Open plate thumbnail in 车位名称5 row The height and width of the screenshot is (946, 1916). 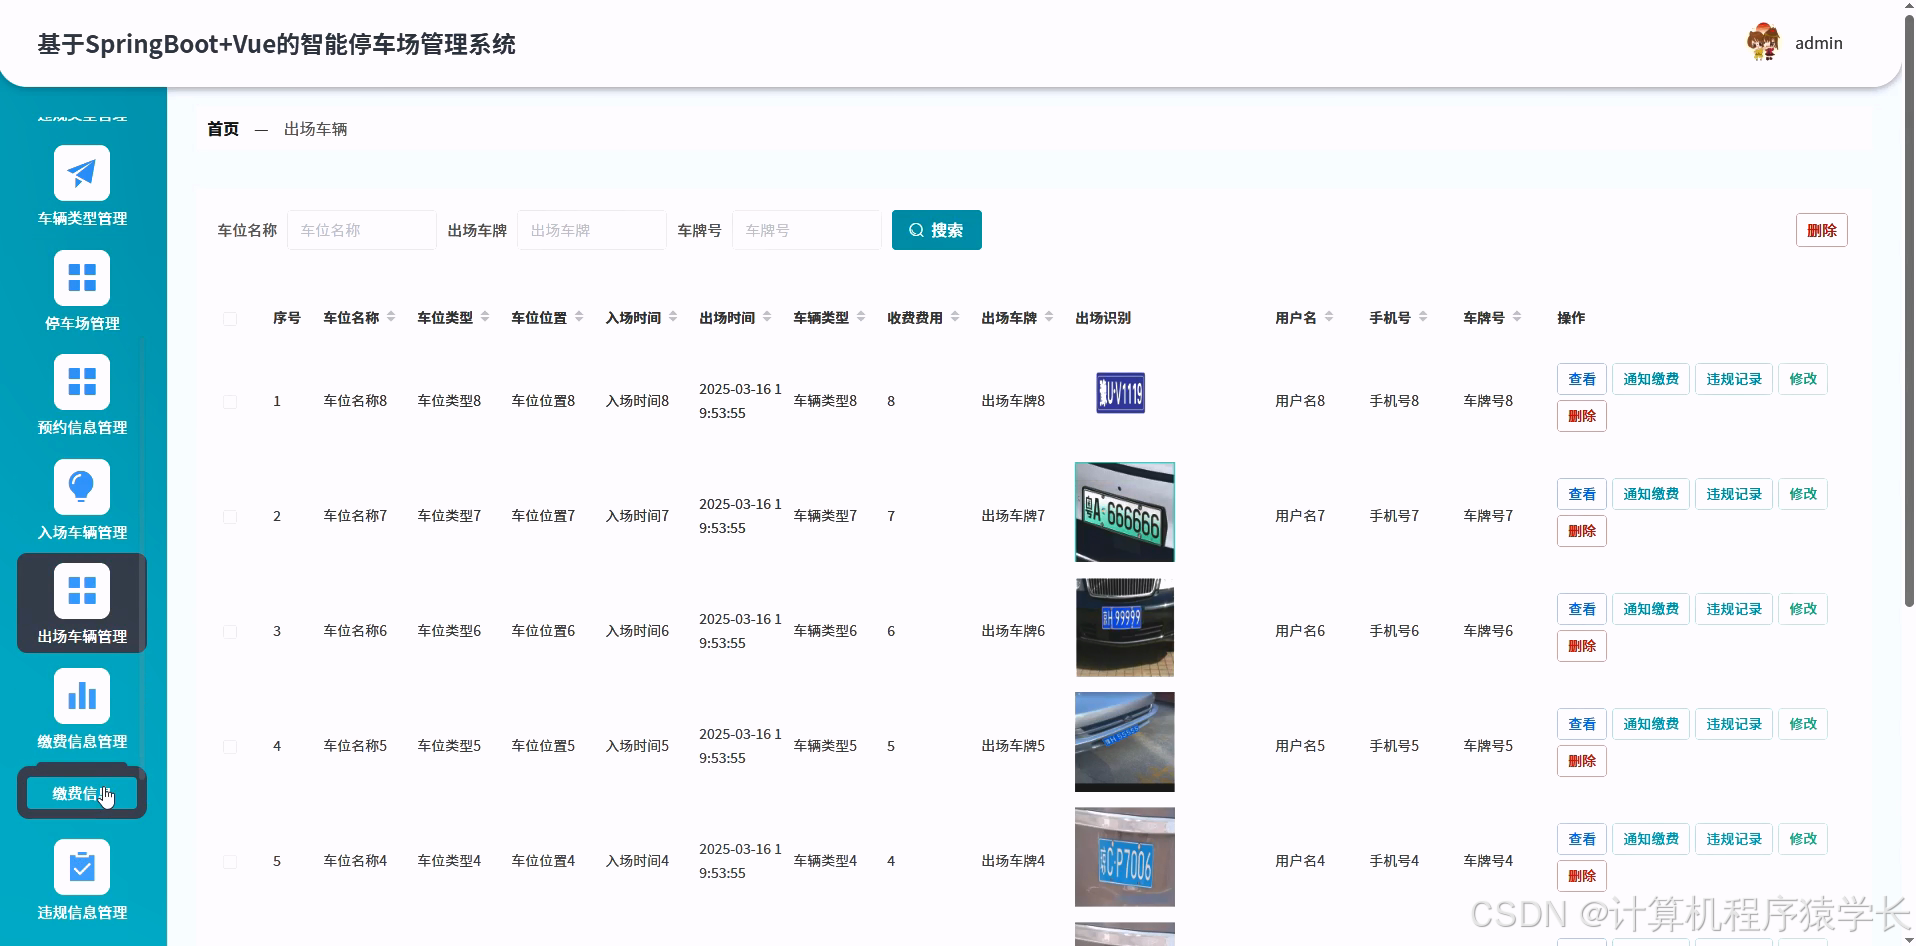coord(1125,742)
